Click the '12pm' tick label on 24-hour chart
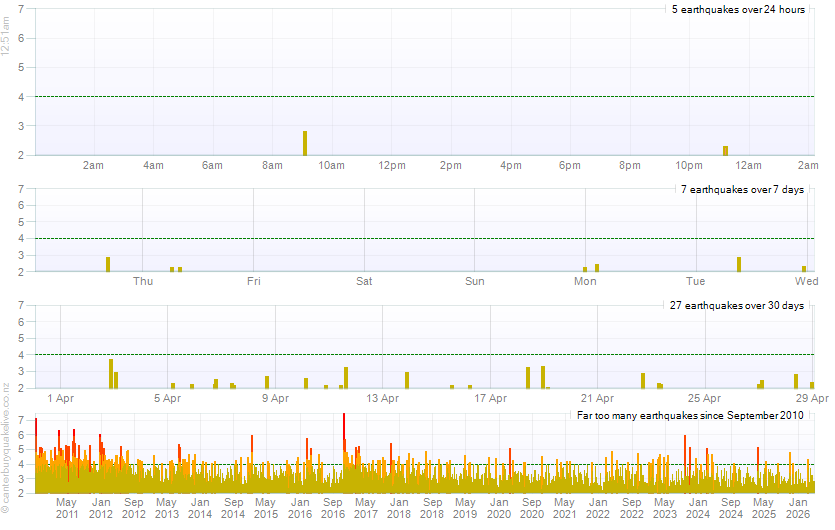Screen dimensions: 835x530 [x=391, y=165]
